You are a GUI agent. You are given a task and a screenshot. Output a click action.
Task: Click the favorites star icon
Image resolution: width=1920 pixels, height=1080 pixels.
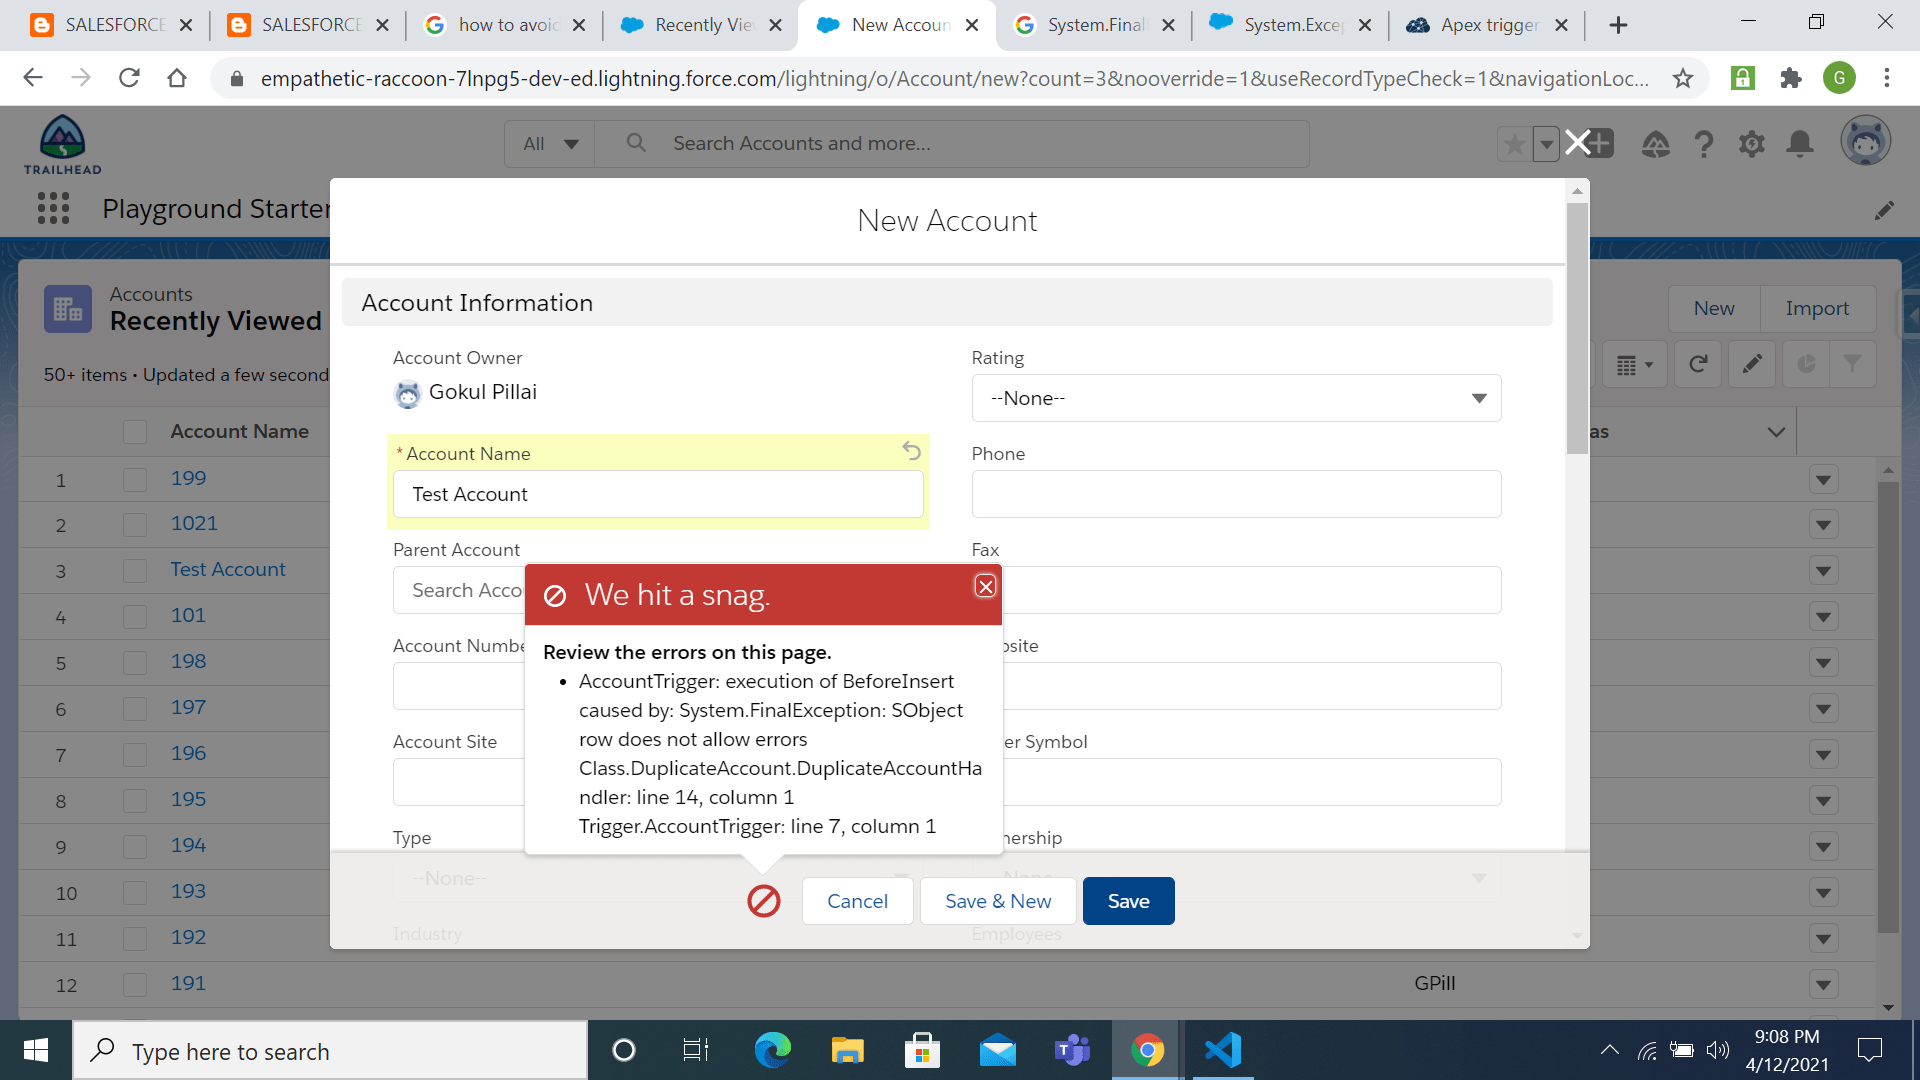[1513, 143]
